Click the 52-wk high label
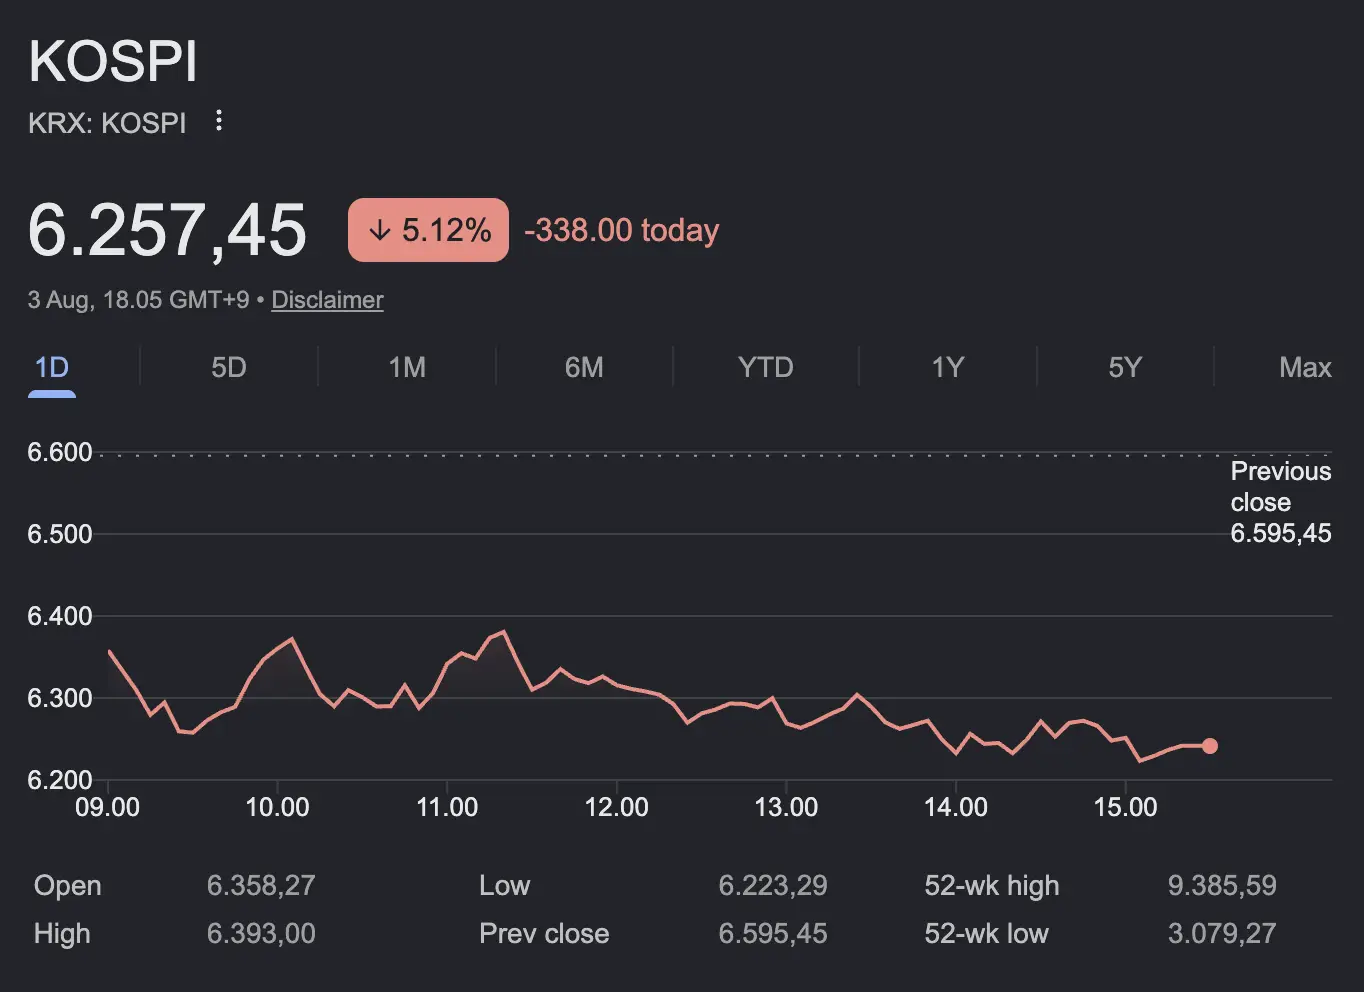1364x992 pixels. pos(992,886)
